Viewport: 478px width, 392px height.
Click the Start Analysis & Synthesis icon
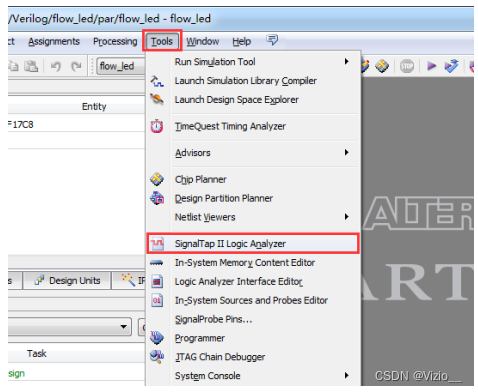pos(452,66)
